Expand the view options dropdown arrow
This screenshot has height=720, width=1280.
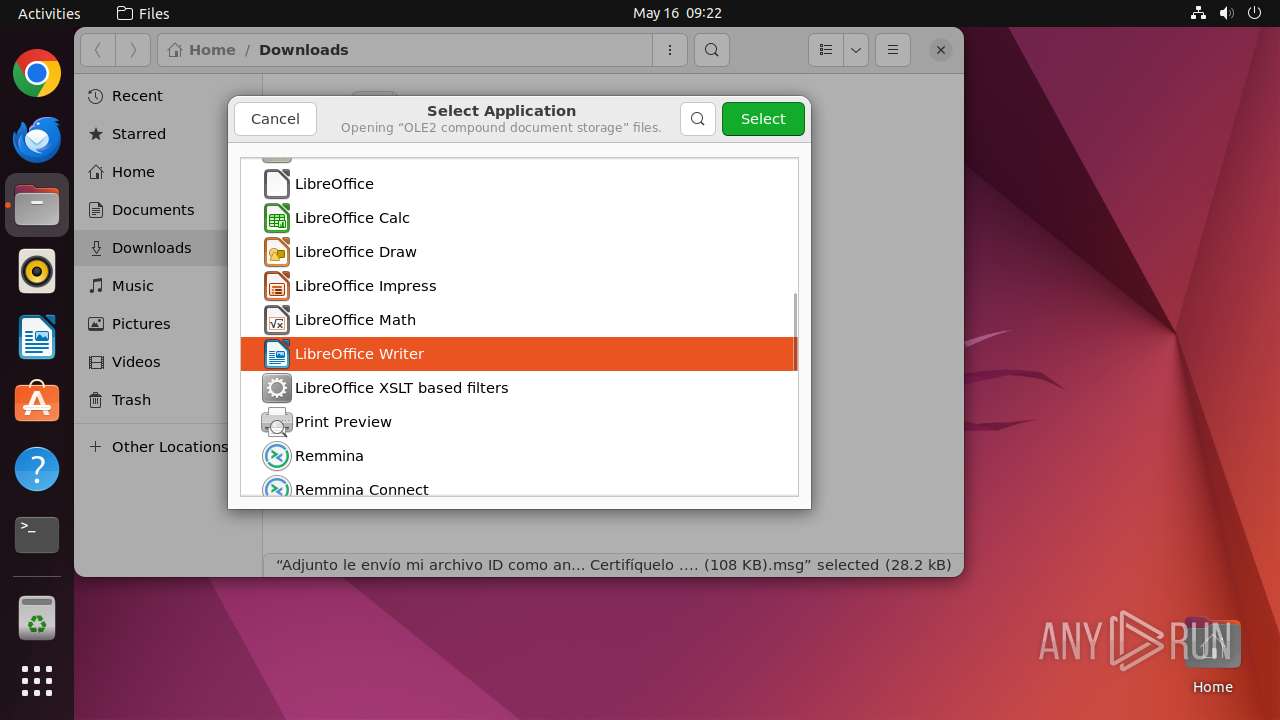[856, 50]
